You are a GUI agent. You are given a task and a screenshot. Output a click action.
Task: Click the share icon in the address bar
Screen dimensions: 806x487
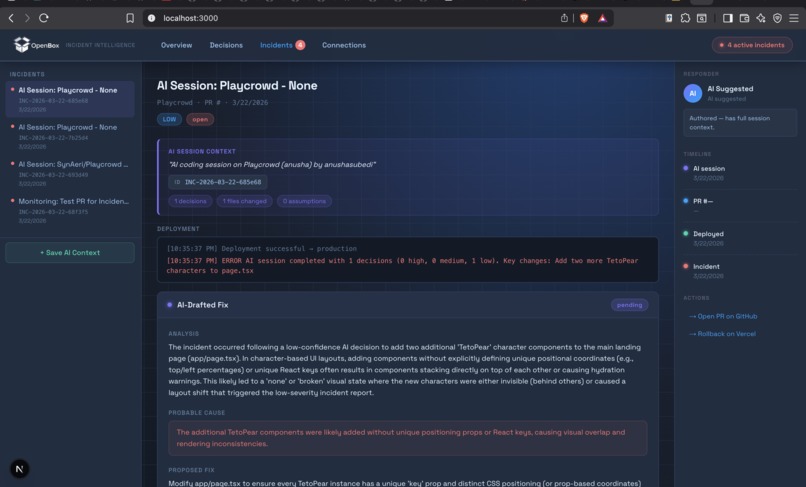[564, 18]
